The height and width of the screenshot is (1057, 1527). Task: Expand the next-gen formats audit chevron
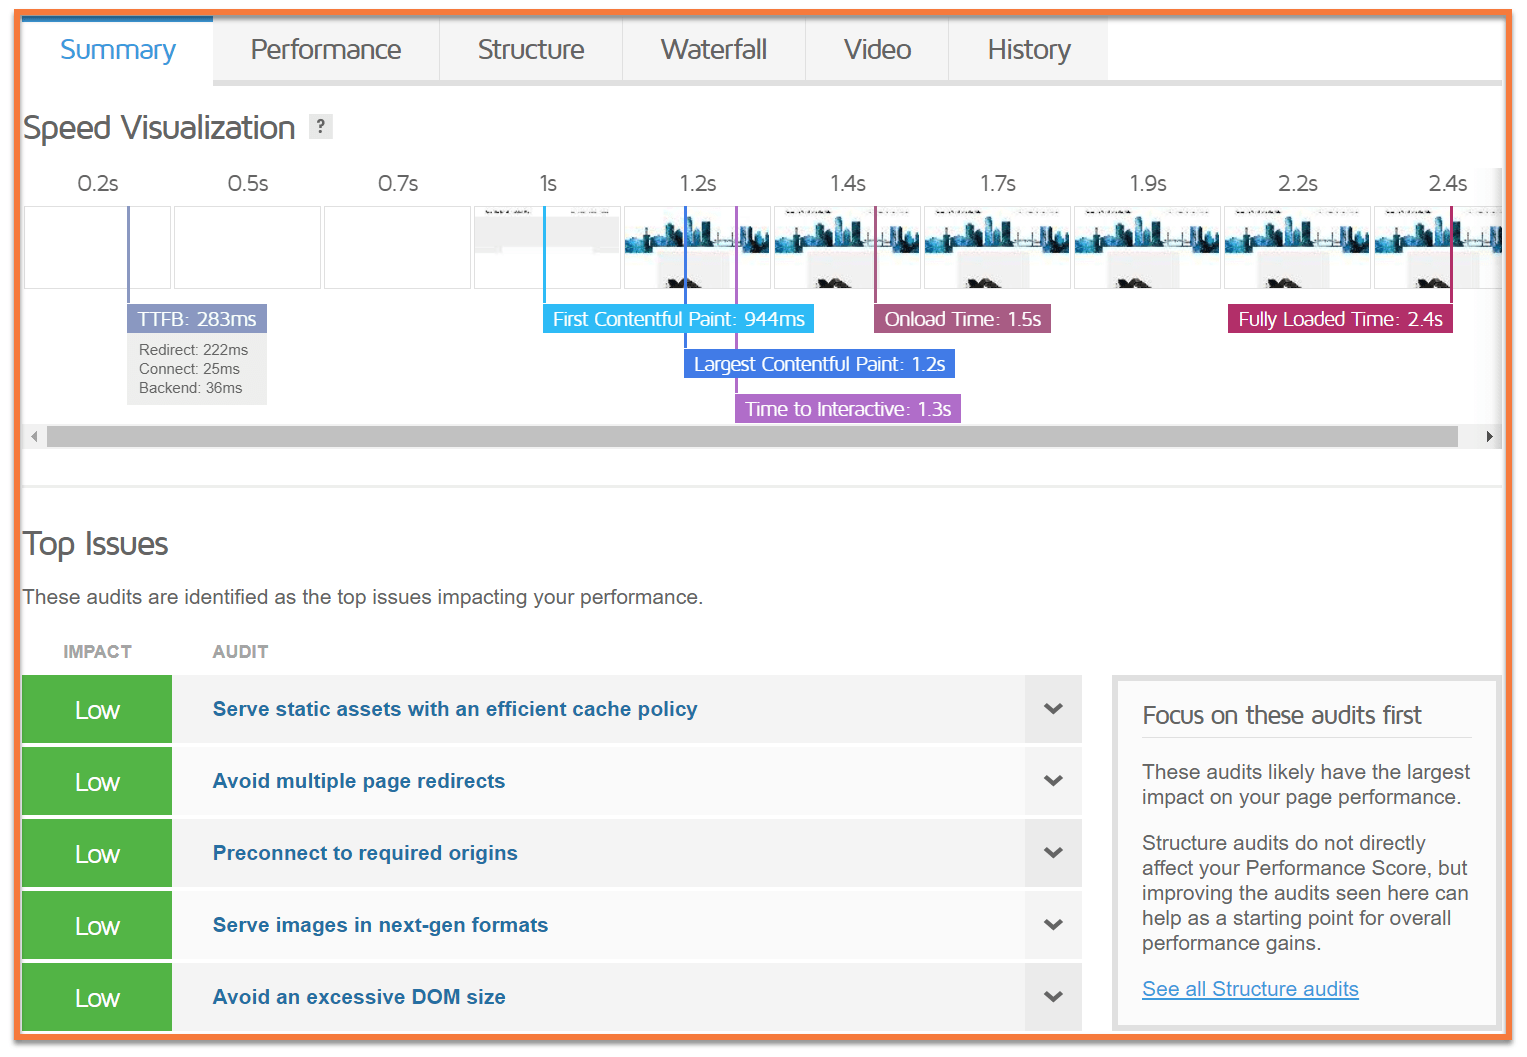click(1052, 925)
